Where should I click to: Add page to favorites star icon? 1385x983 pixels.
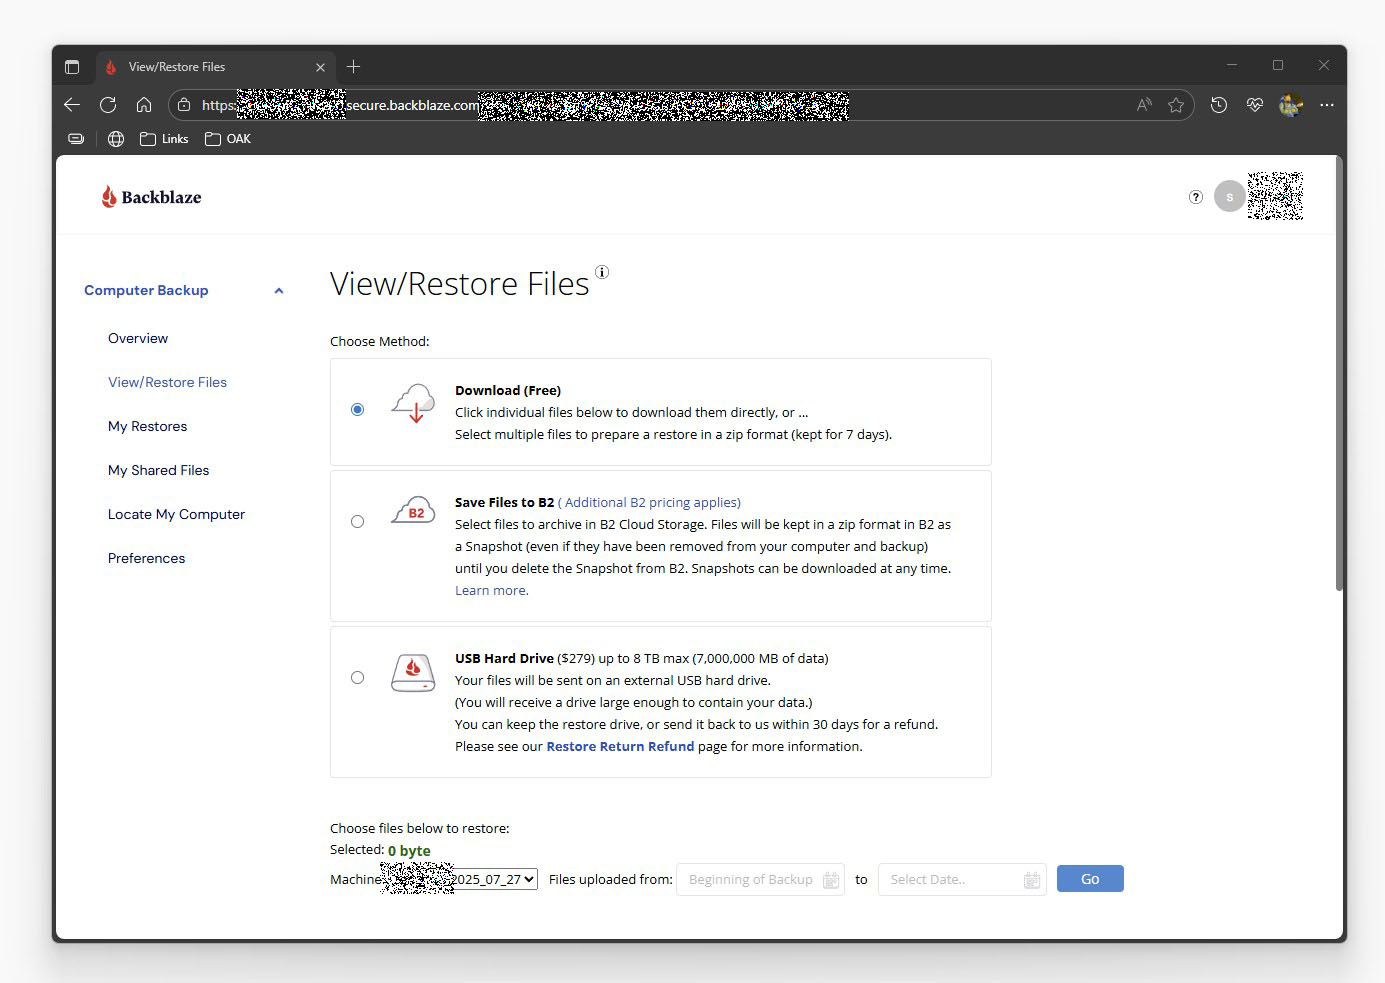click(x=1176, y=105)
